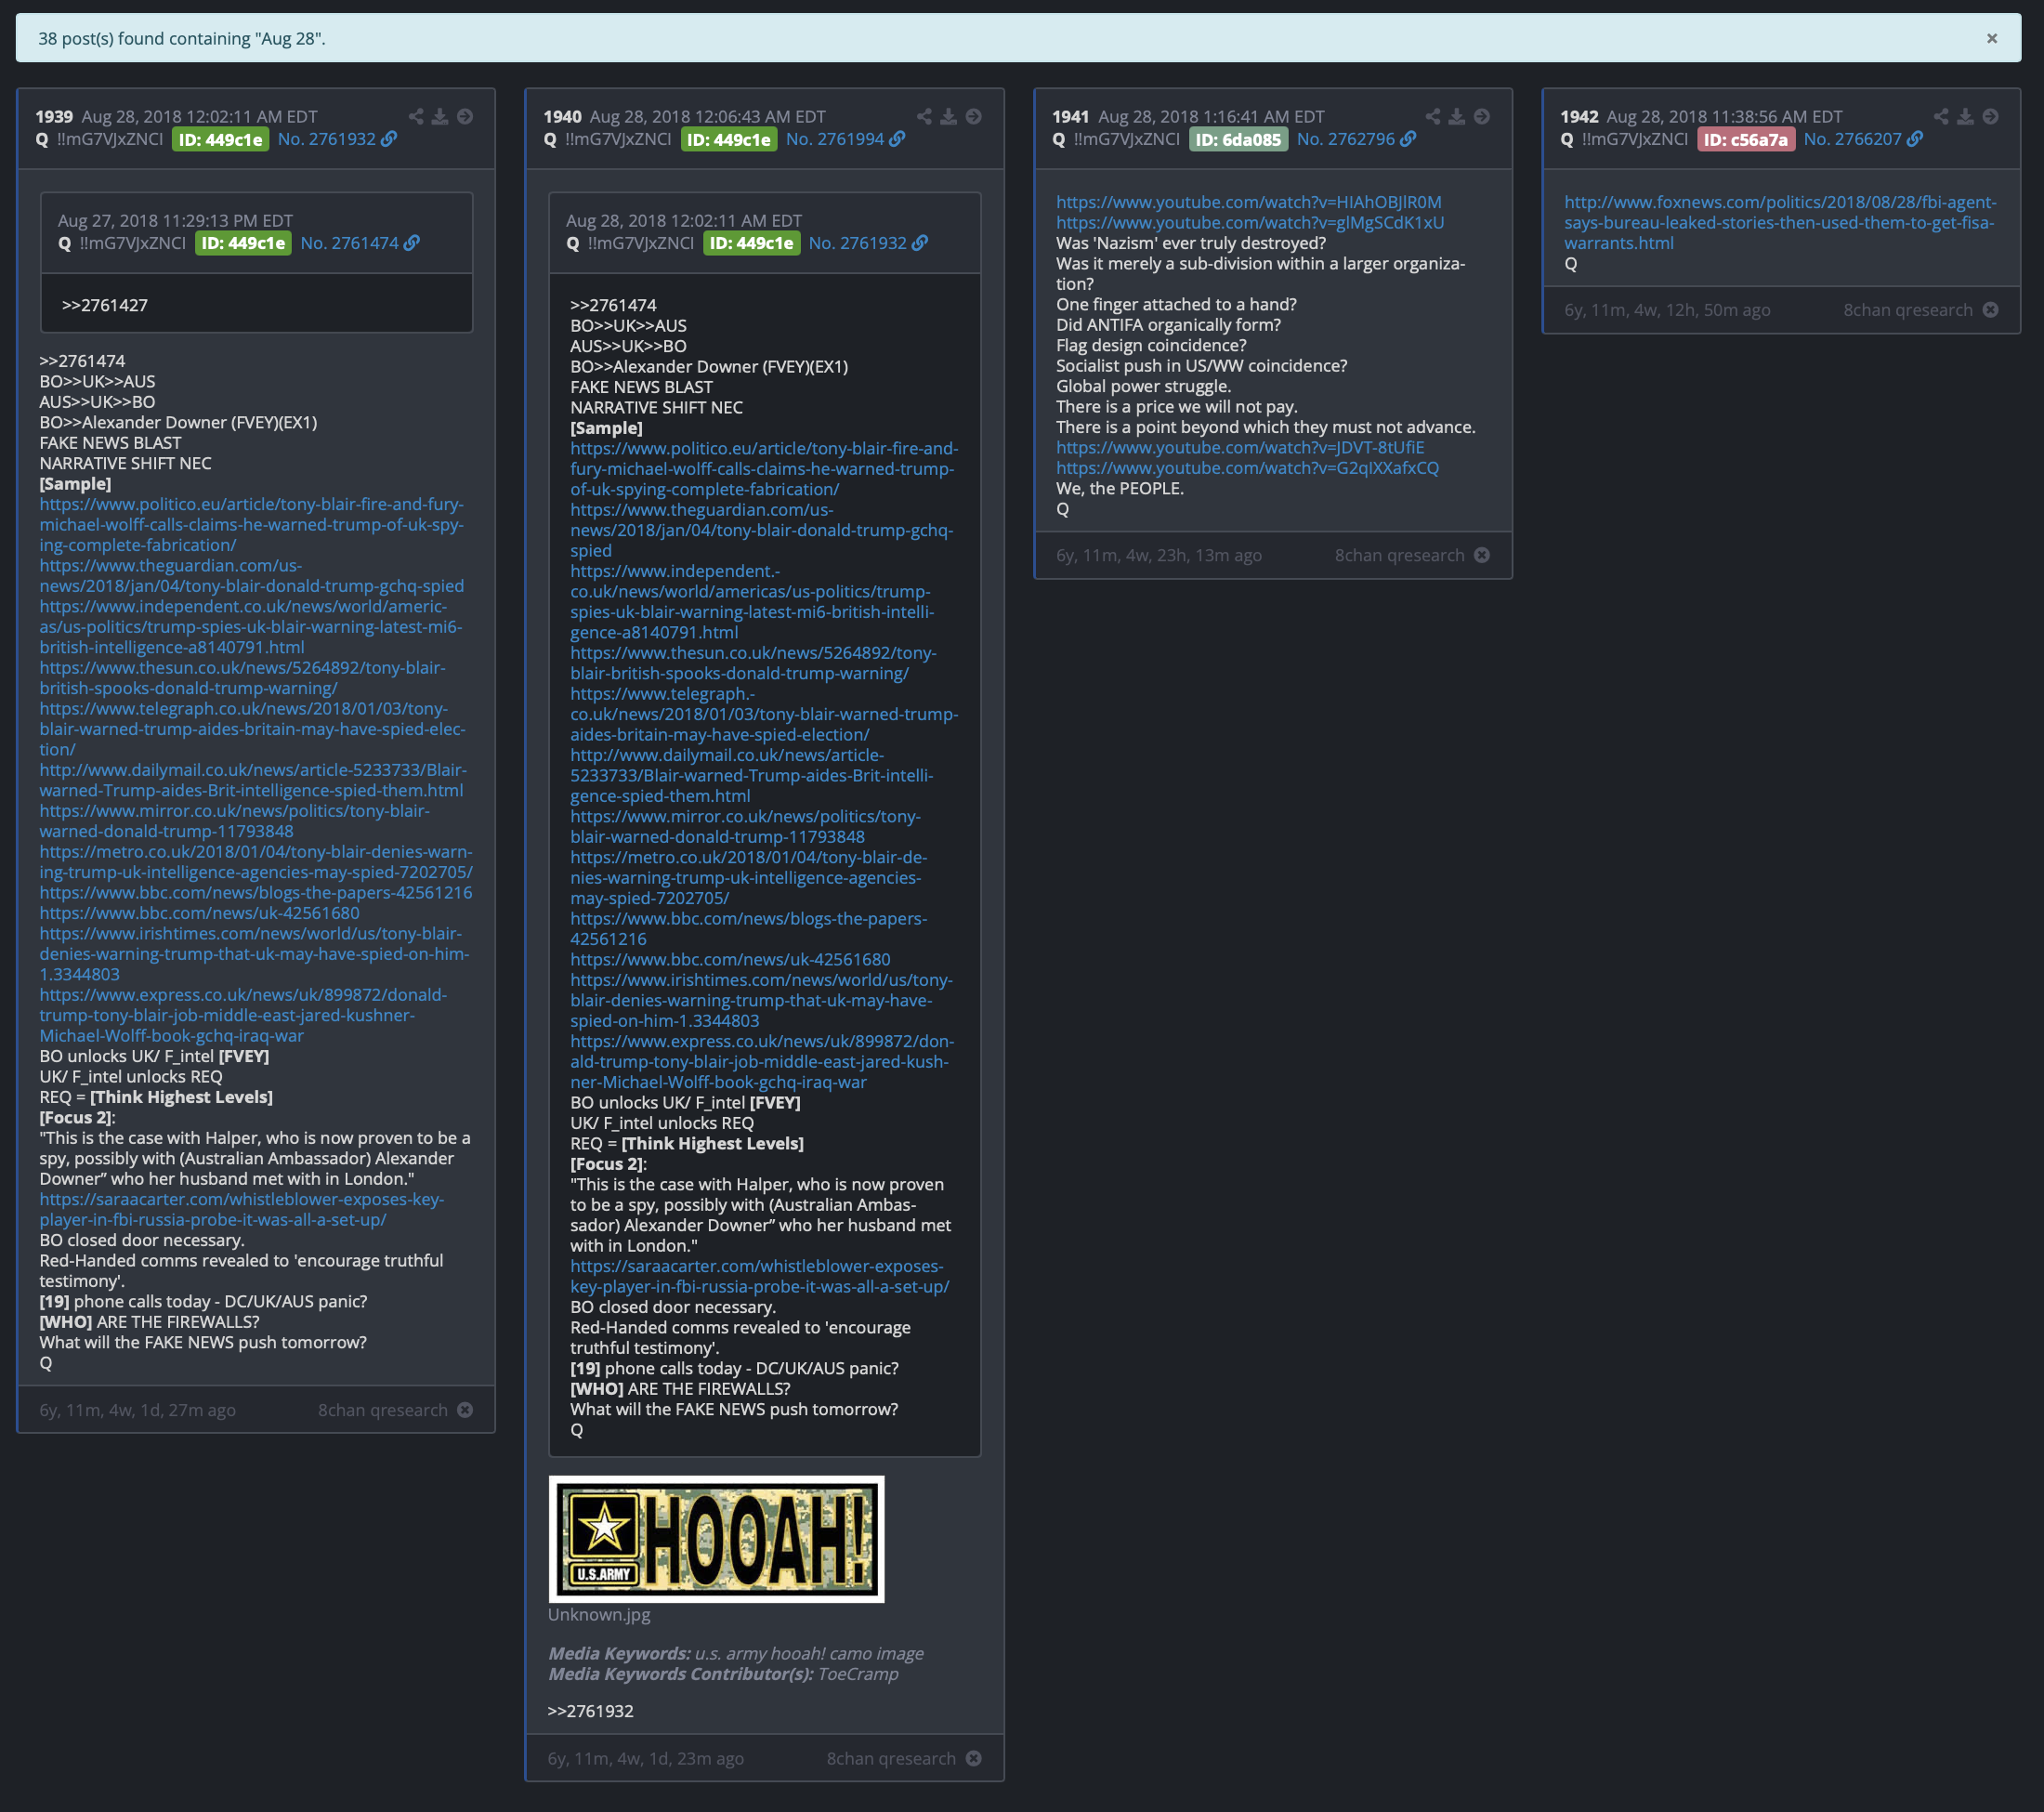Click post number 1939 heading

(54, 117)
